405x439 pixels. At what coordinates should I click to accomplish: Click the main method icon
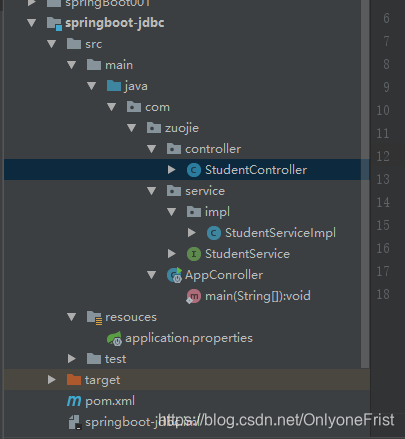[x=194, y=296]
